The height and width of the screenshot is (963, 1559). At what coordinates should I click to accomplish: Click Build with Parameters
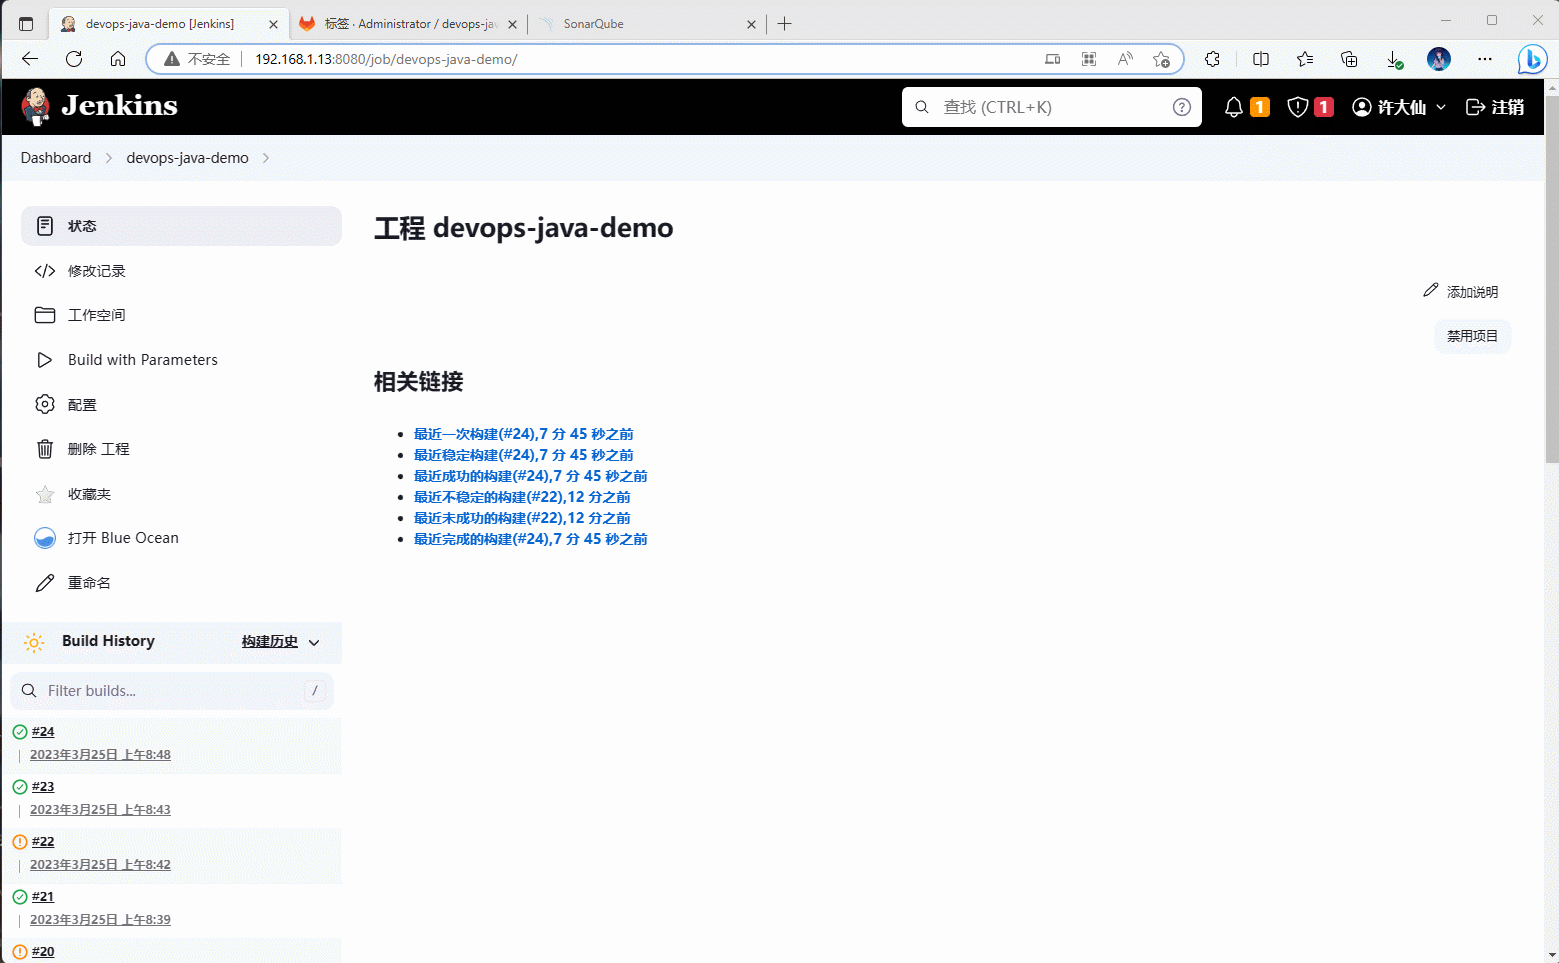pos(143,360)
